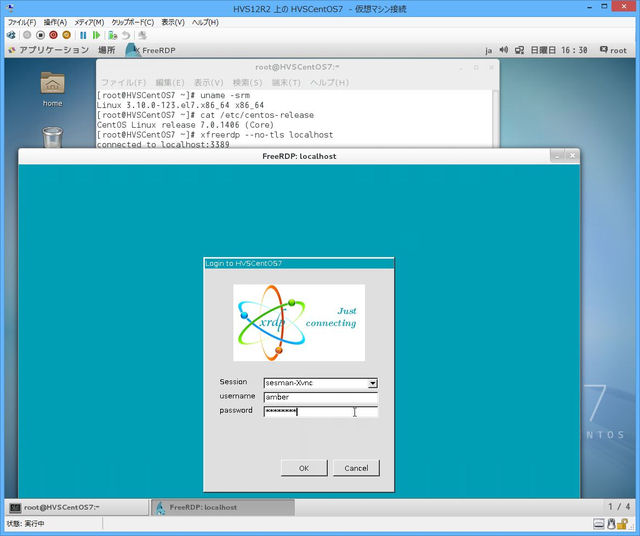Open the home folder desktop icon
Image resolution: width=640 pixels, height=536 pixels.
coord(52,84)
